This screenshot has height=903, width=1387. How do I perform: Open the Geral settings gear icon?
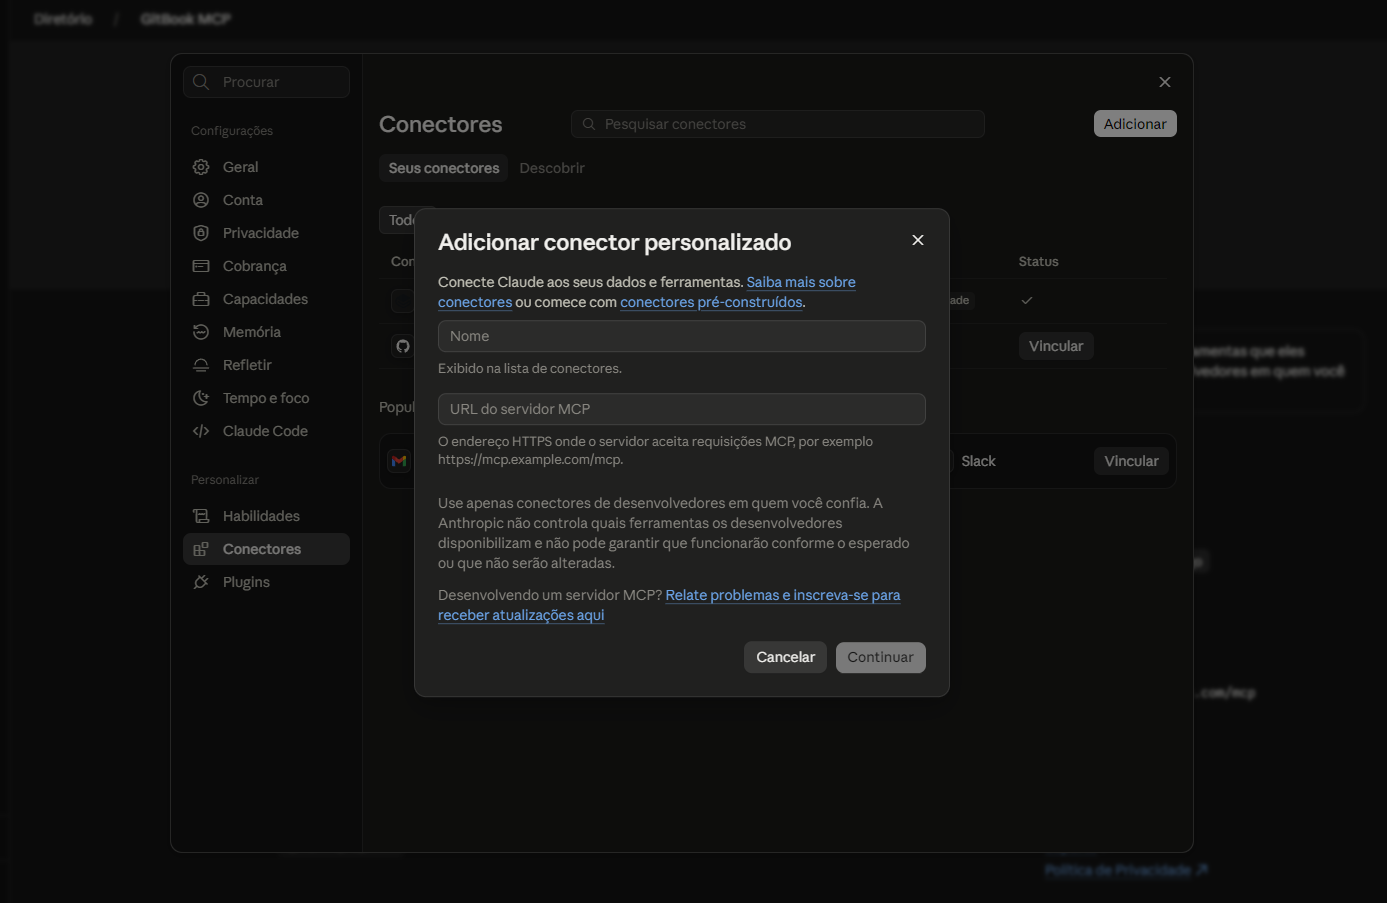click(x=201, y=167)
